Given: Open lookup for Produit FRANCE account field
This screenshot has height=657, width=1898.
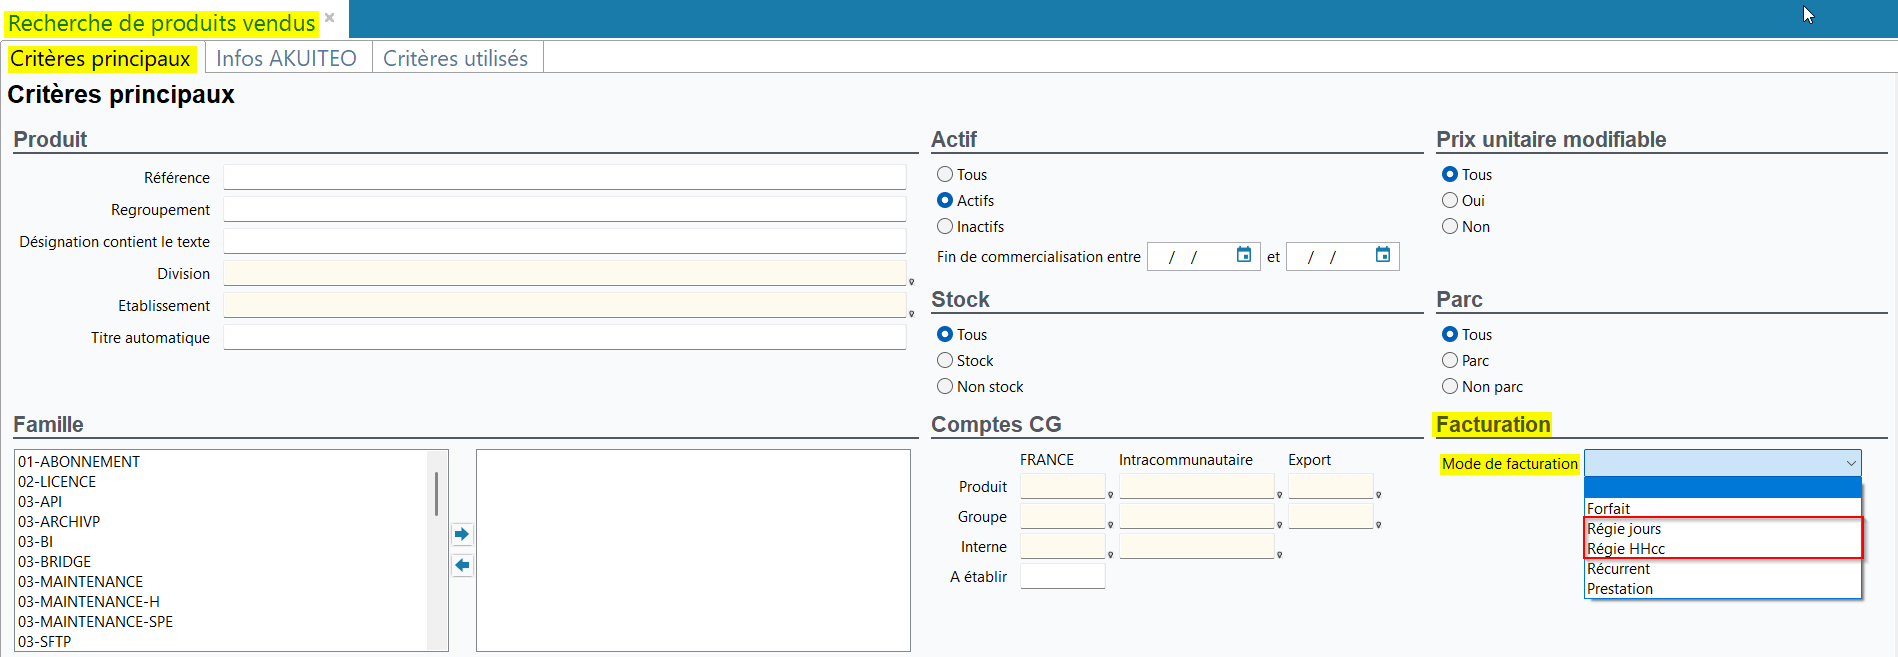Looking at the screenshot, I should click(1110, 494).
